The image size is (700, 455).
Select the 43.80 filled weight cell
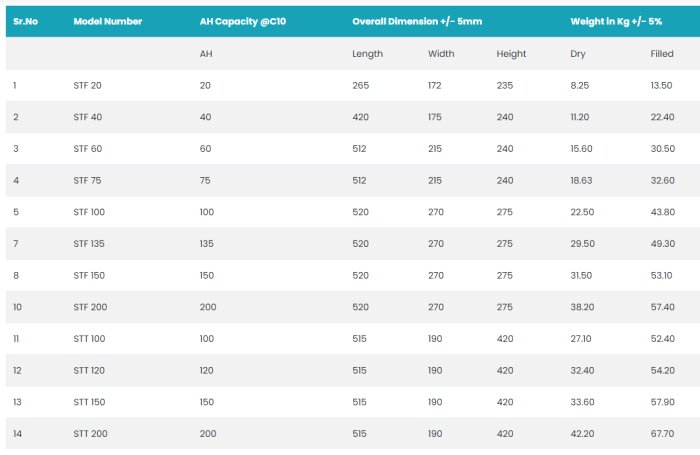(662, 212)
